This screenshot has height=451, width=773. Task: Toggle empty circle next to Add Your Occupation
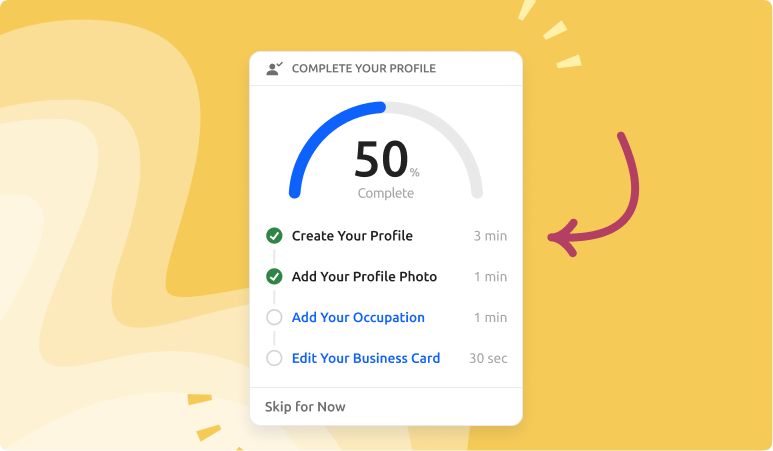[274, 317]
